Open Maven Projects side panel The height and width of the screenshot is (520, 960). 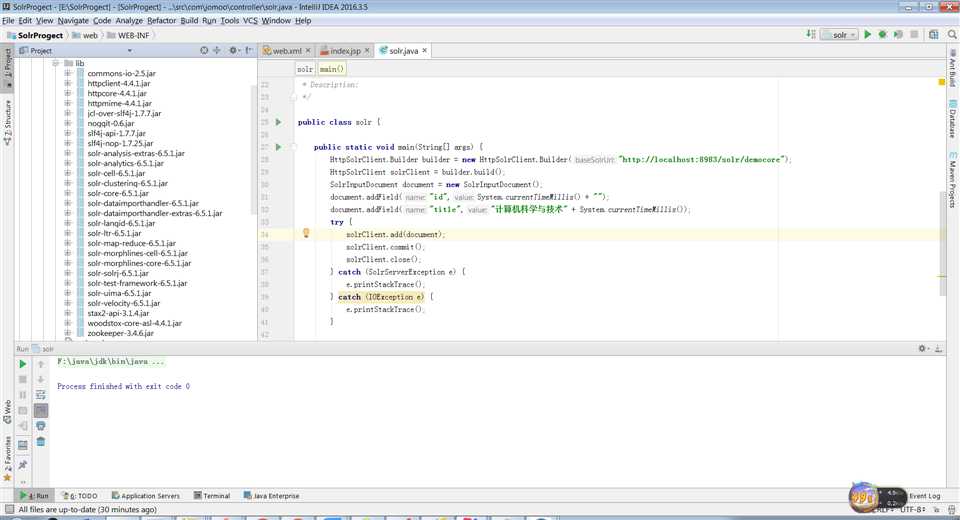pos(953,179)
